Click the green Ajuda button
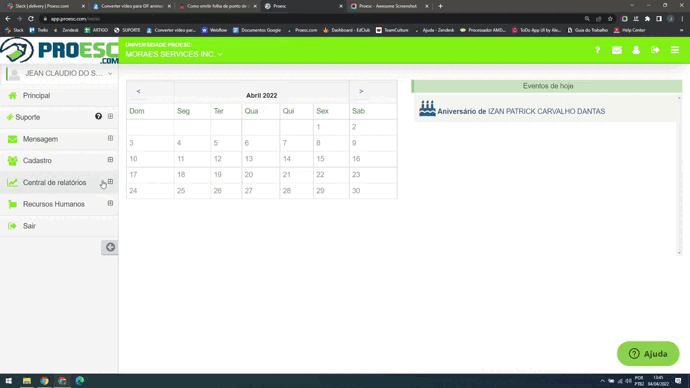 [x=648, y=354]
